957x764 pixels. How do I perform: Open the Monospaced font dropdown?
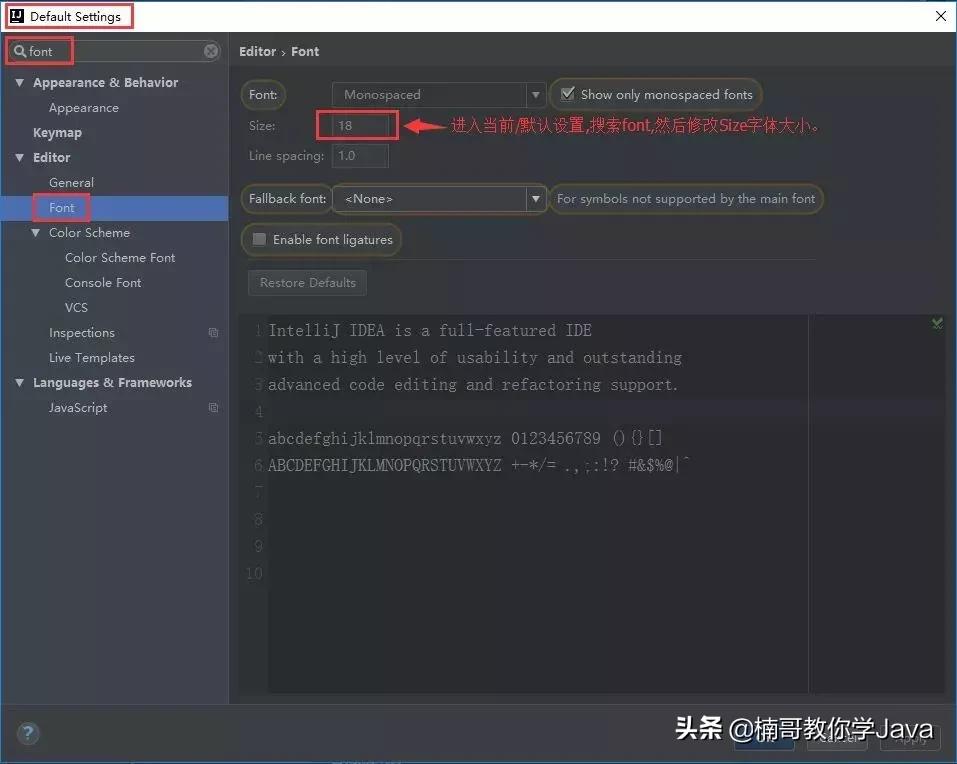pos(536,94)
